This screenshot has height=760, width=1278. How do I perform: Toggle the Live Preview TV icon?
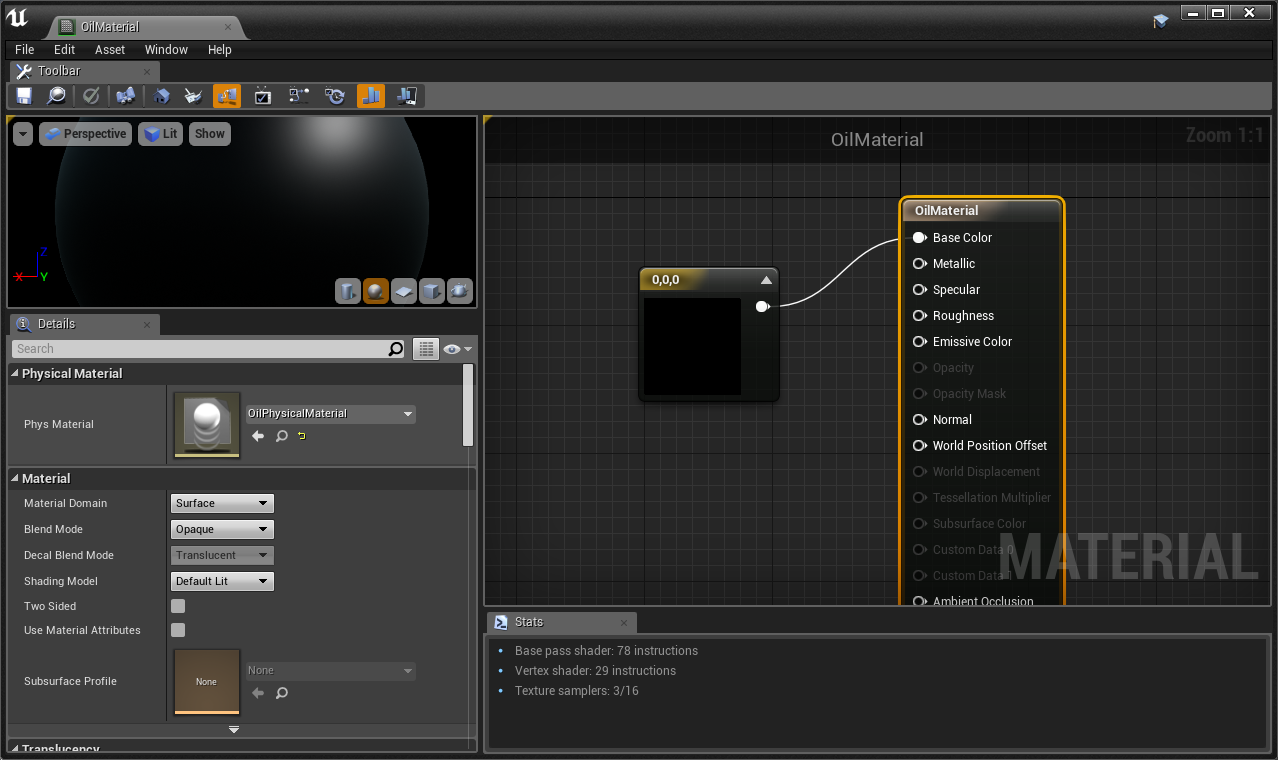pos(263,96)
